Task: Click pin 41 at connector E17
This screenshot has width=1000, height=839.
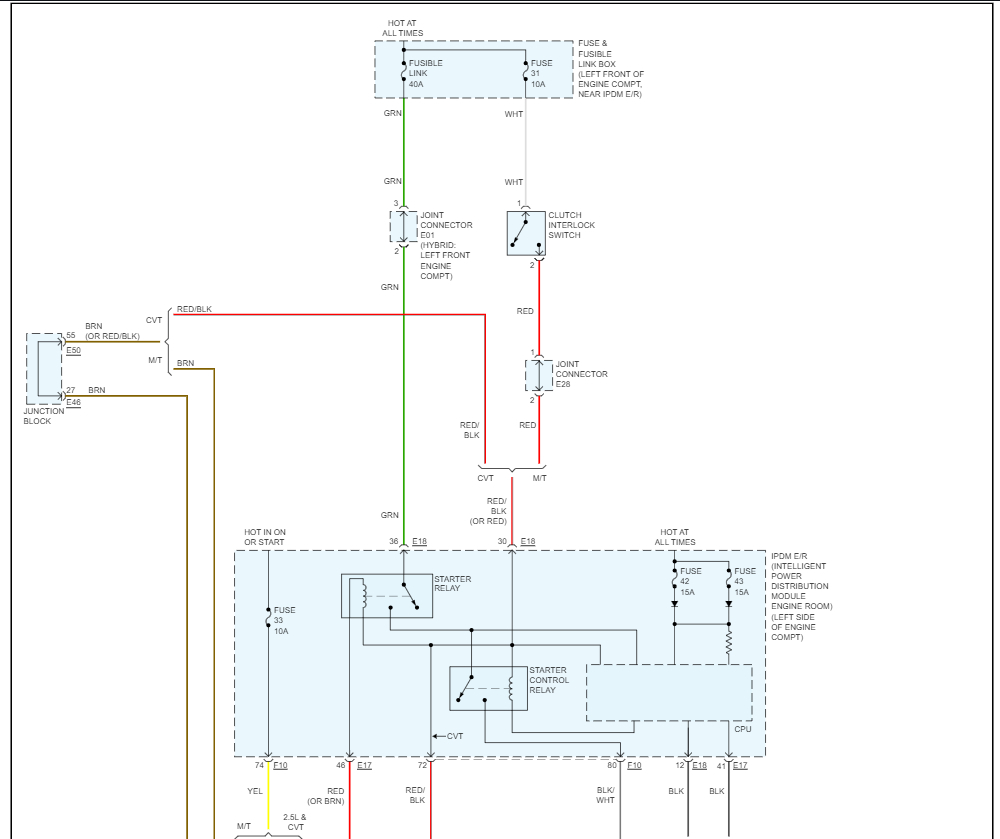Action: point(721,765)
